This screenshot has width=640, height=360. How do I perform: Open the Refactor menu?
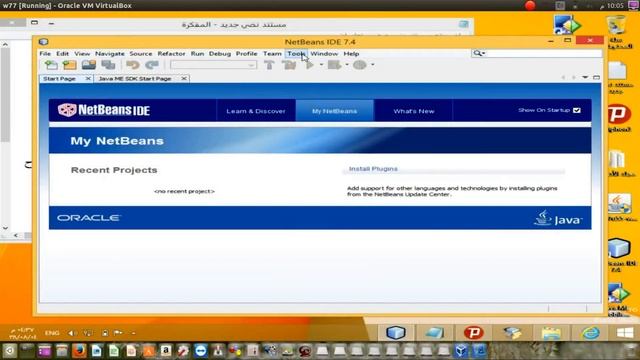point(171,53)
